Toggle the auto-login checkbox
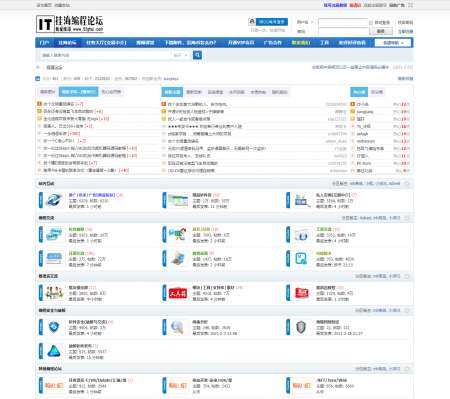 coord(371,23)
